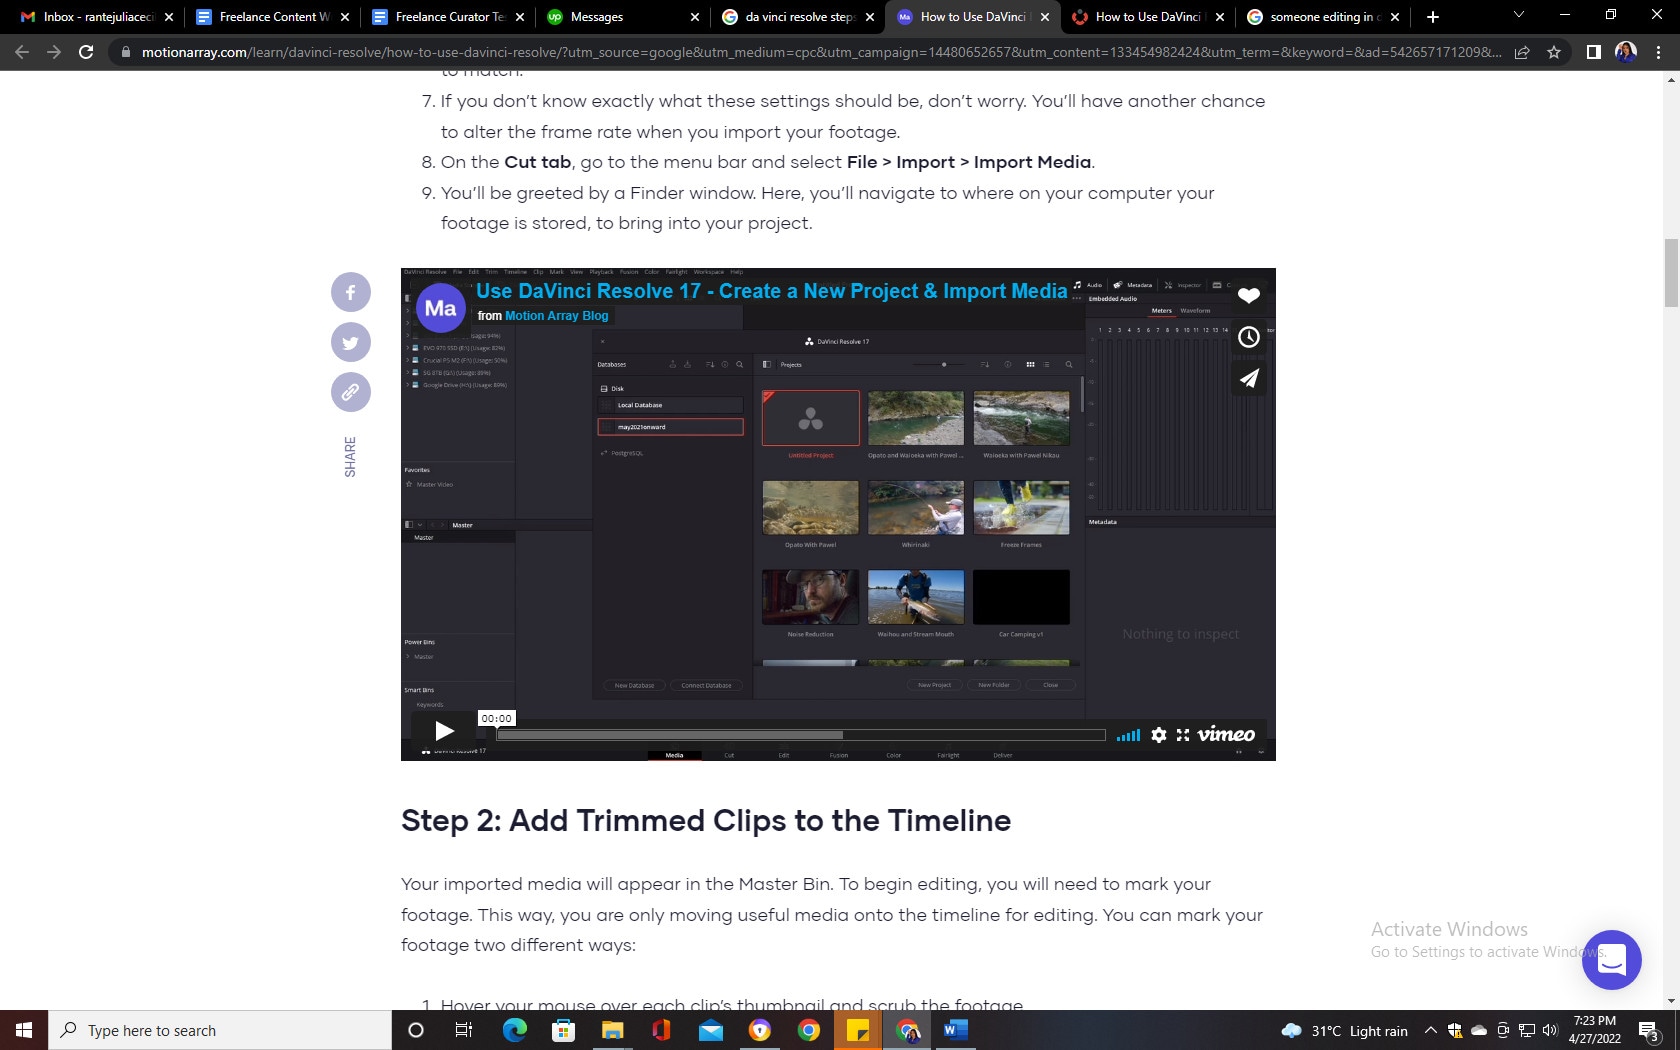Add the video to Watch Later
1680x1050 pixels.
[x=1249, y=337]
